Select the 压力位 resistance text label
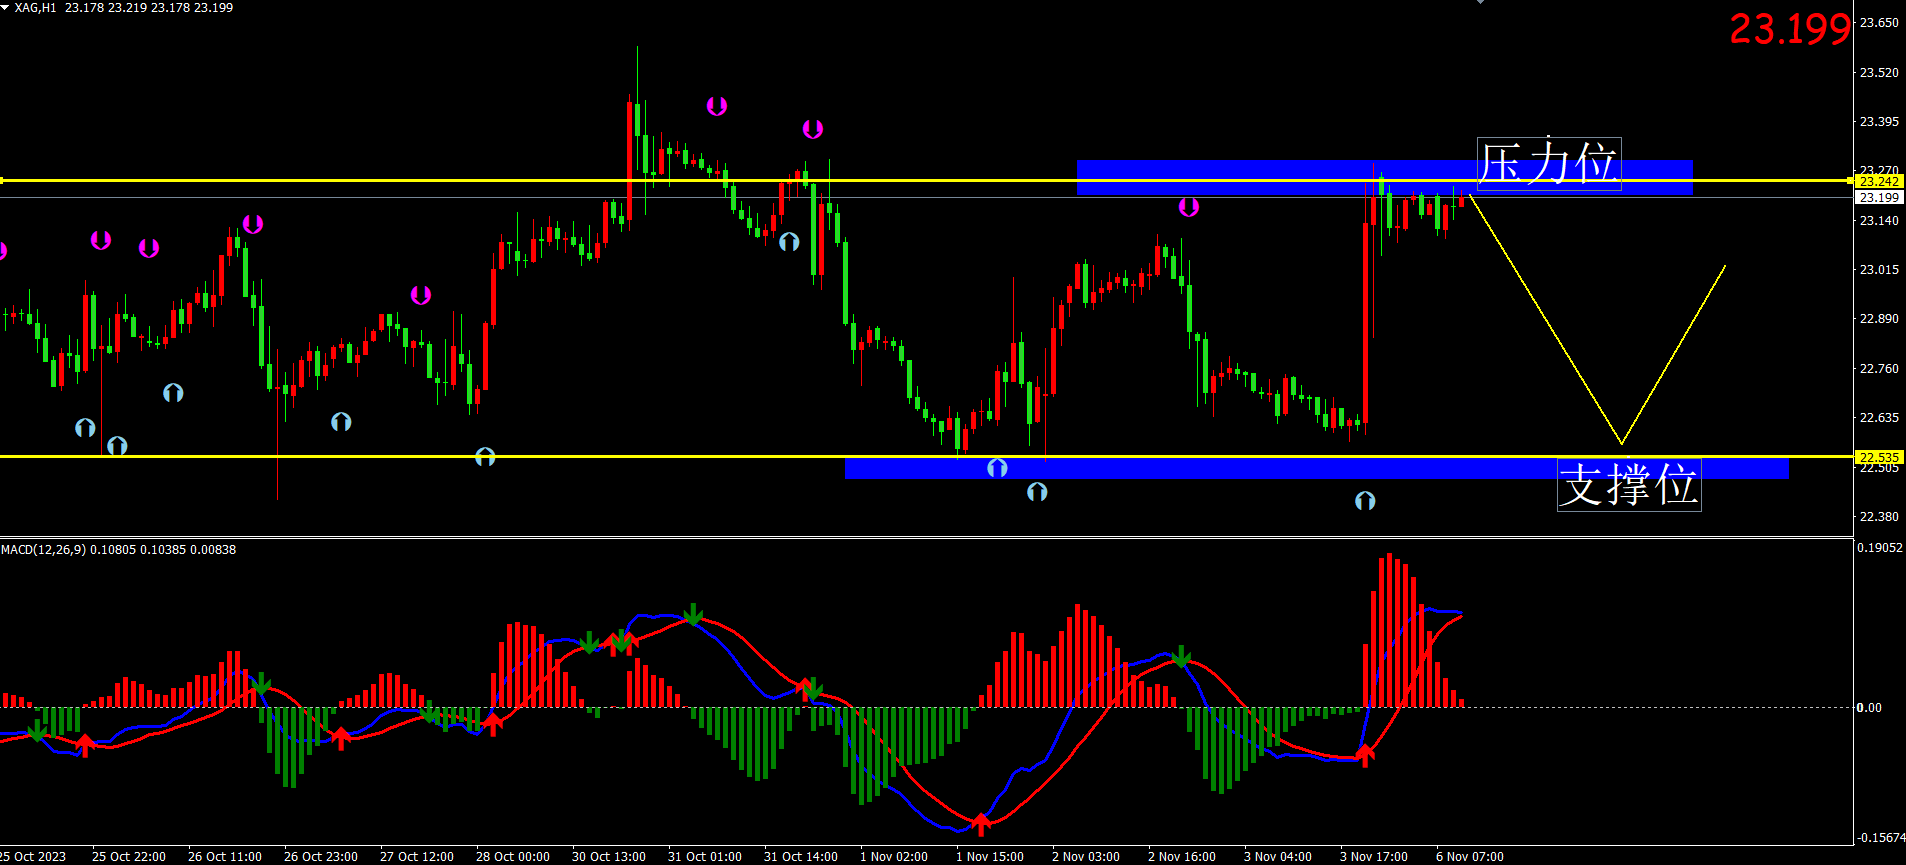The height and width of the screenshot is (865, 1906). (1548, 163)
